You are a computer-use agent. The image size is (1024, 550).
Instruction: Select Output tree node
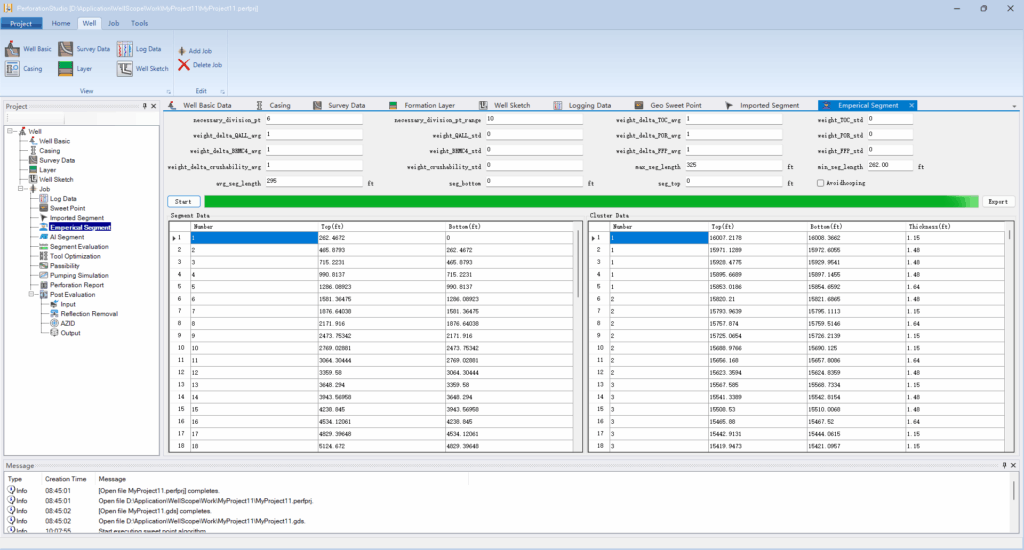(70, 333)
